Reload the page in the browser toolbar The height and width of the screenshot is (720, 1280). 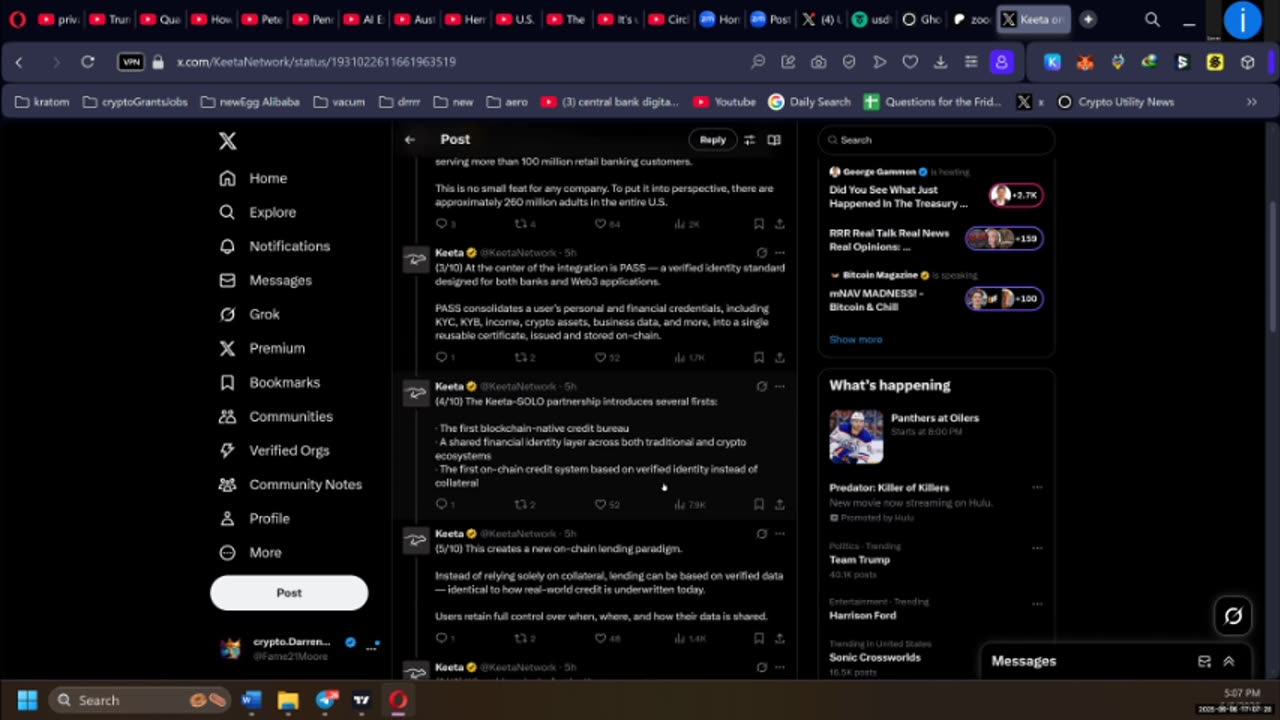[88, 62]
